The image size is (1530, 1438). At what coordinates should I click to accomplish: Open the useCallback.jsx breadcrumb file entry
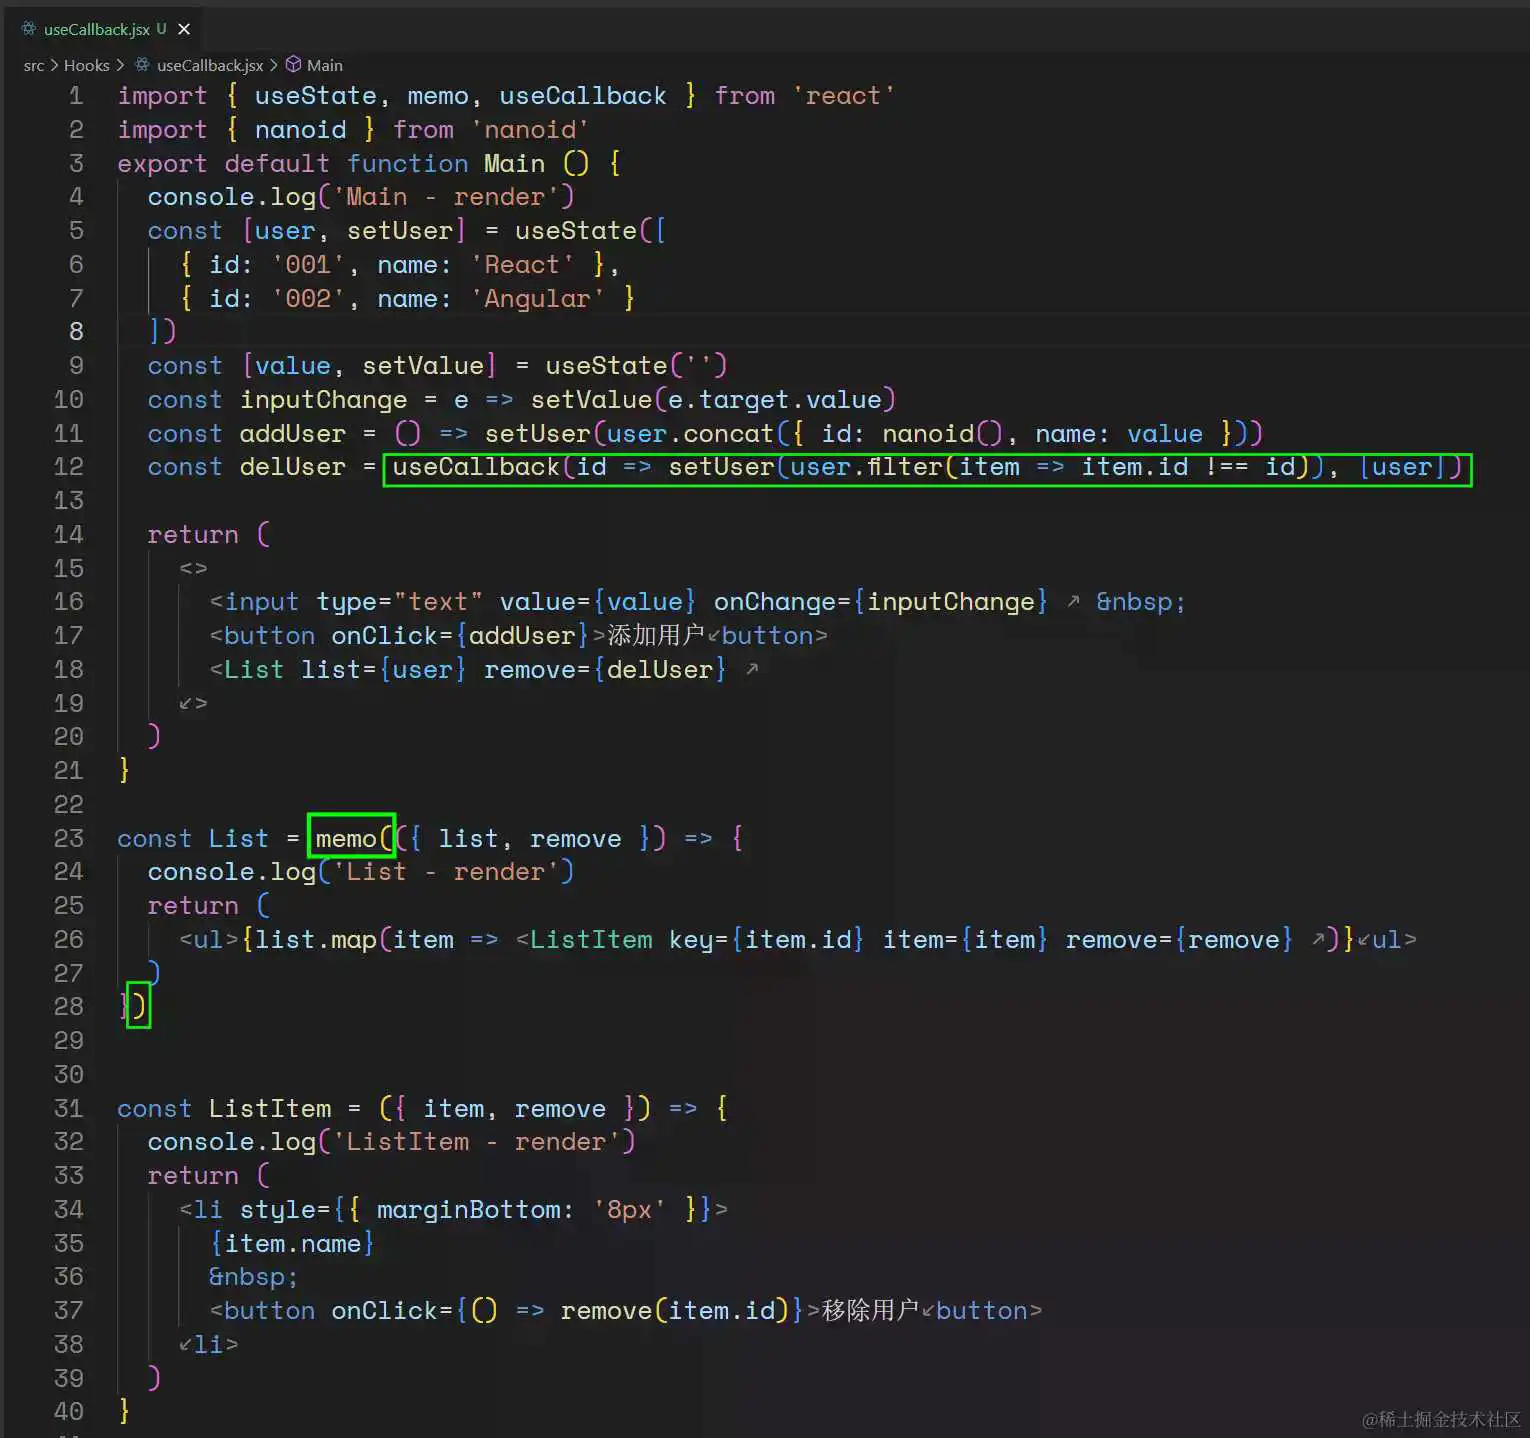pyautogui.click(x=210, y=65)
